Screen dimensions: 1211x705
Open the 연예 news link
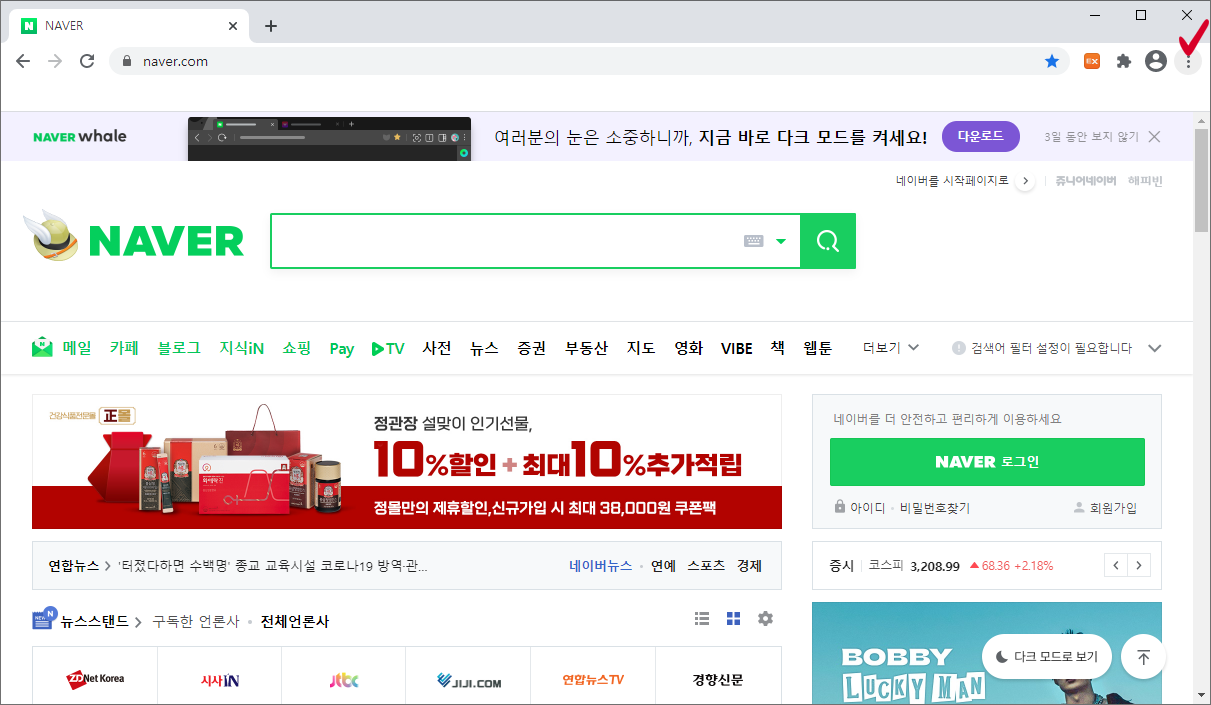(663, 566)
